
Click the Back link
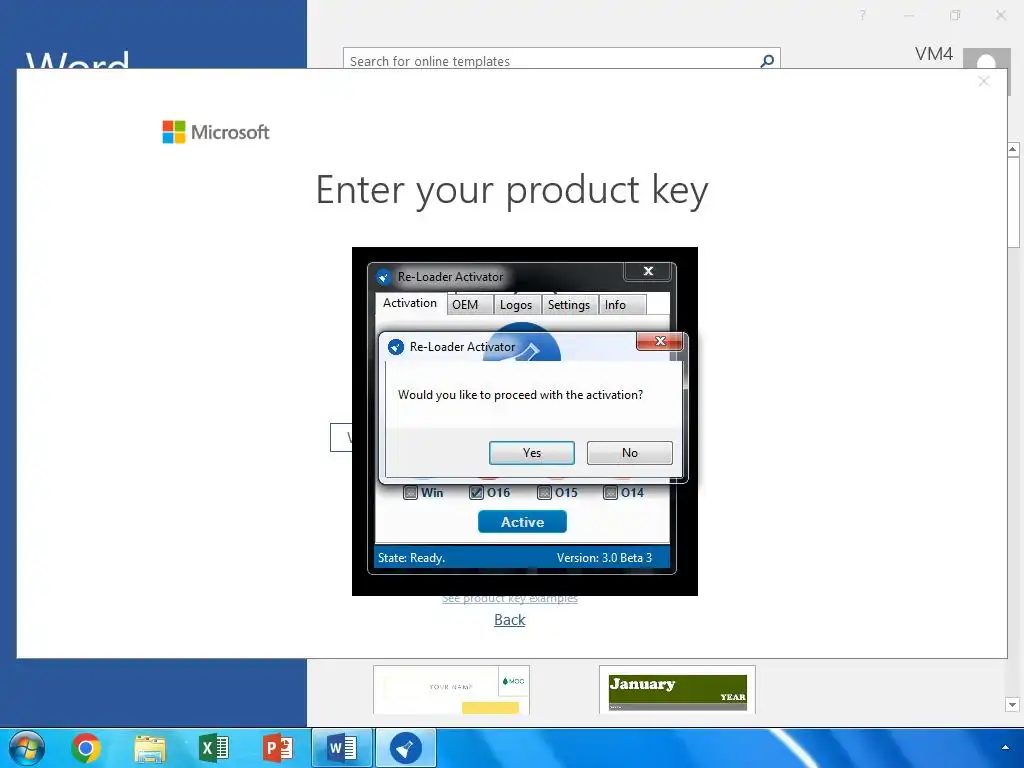[509, 620]
